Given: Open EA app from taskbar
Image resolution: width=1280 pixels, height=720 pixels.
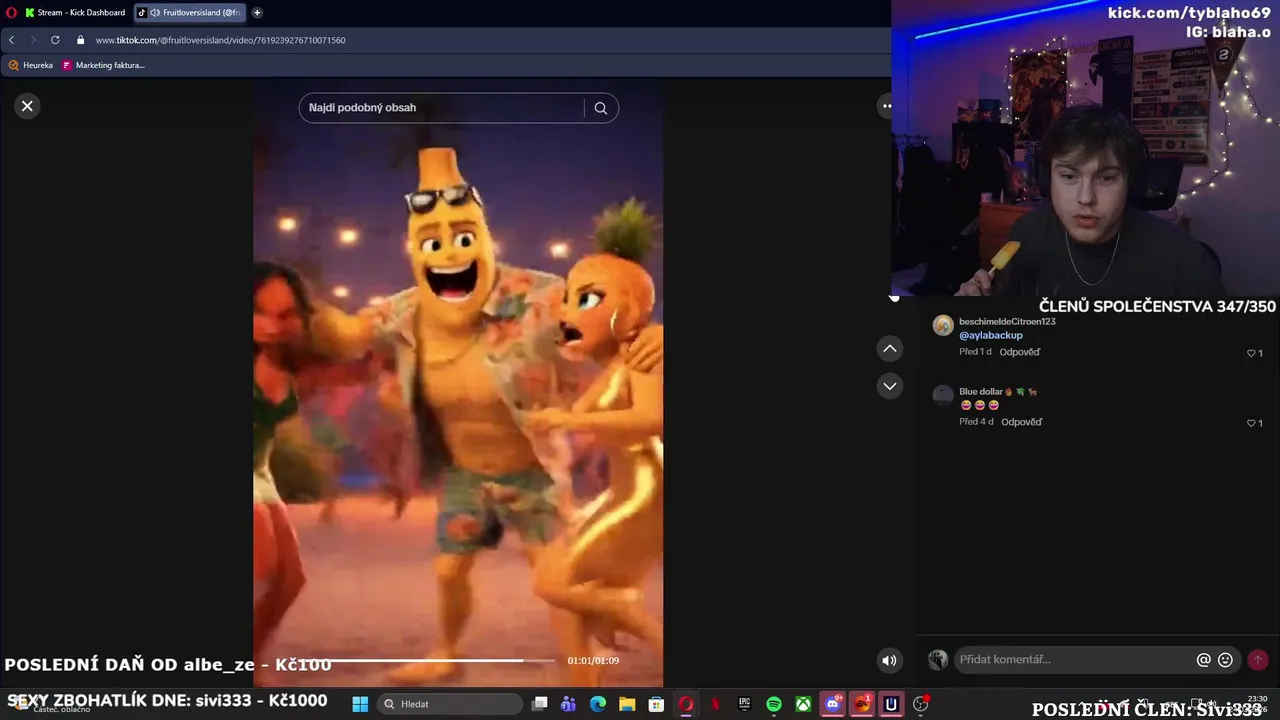Looking at the screenshot, I should pyautogui.click(x=862, y=704).
